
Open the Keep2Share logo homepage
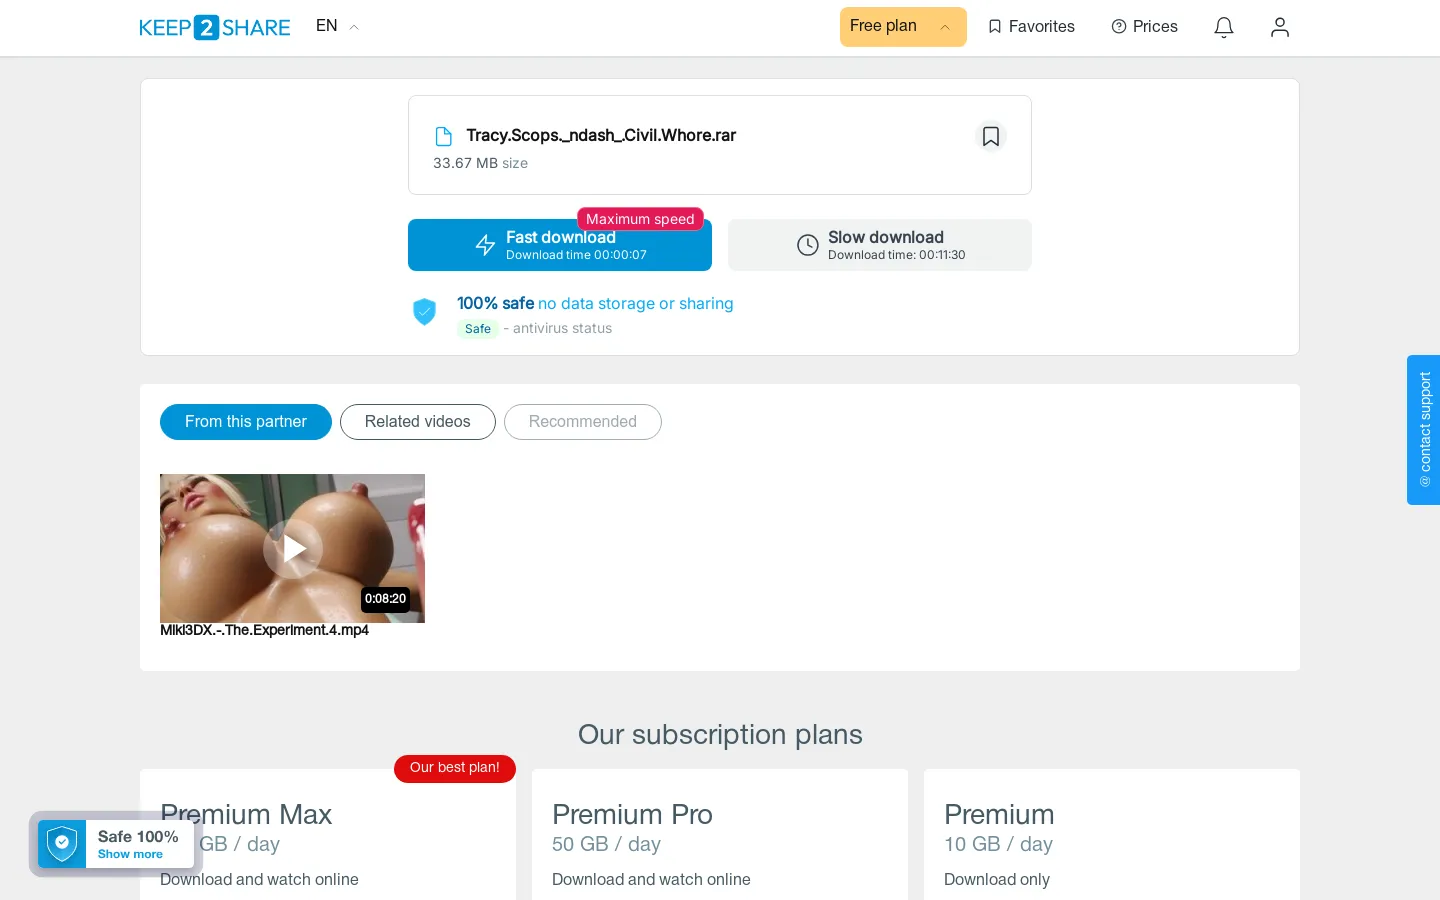click(214, 27)
